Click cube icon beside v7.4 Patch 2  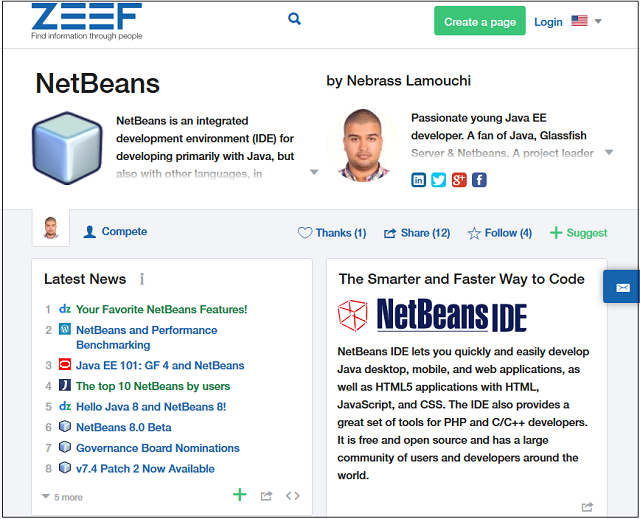pos(65,467)
